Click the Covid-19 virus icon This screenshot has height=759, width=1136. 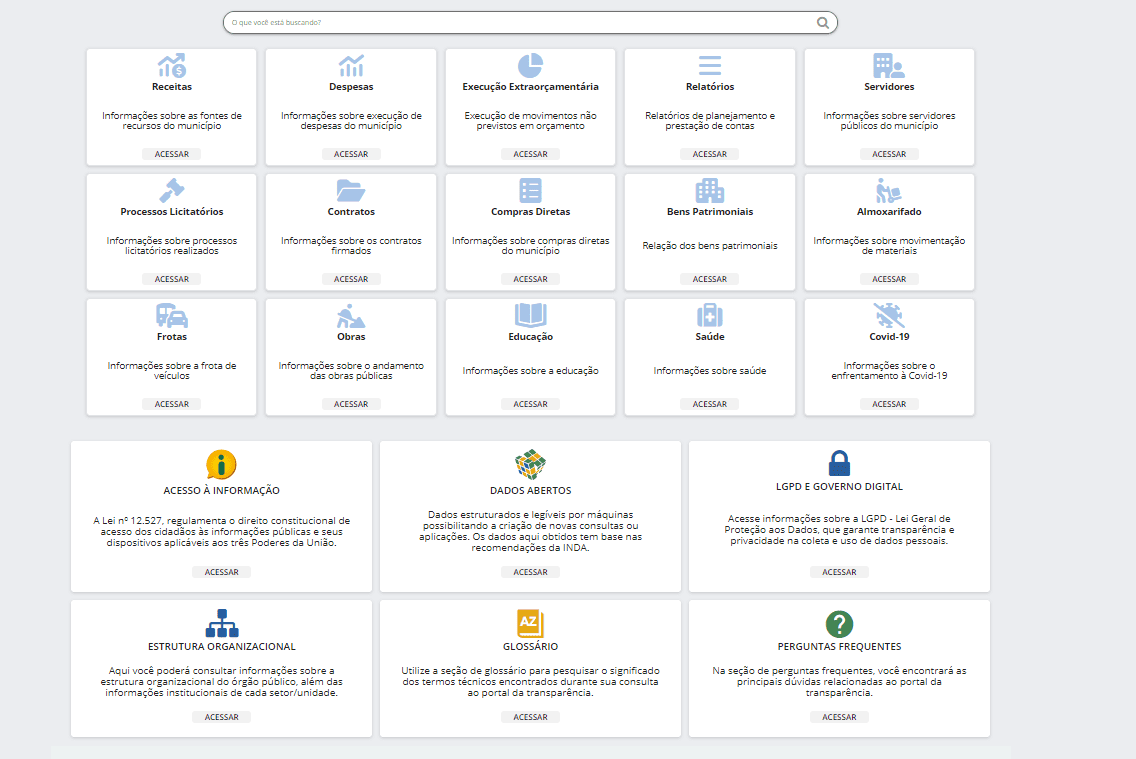(x=888, y=316)
